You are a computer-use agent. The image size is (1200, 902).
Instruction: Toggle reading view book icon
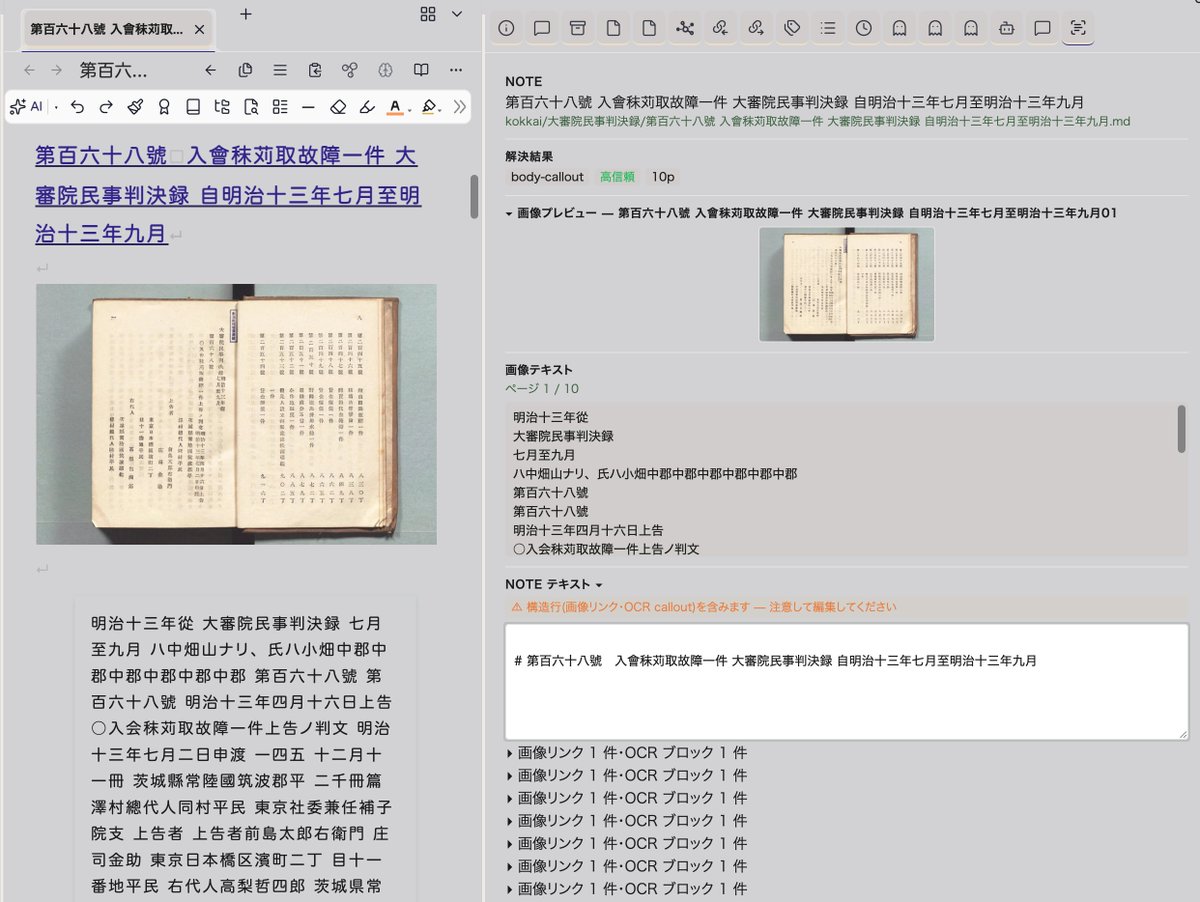coord(421,70)
